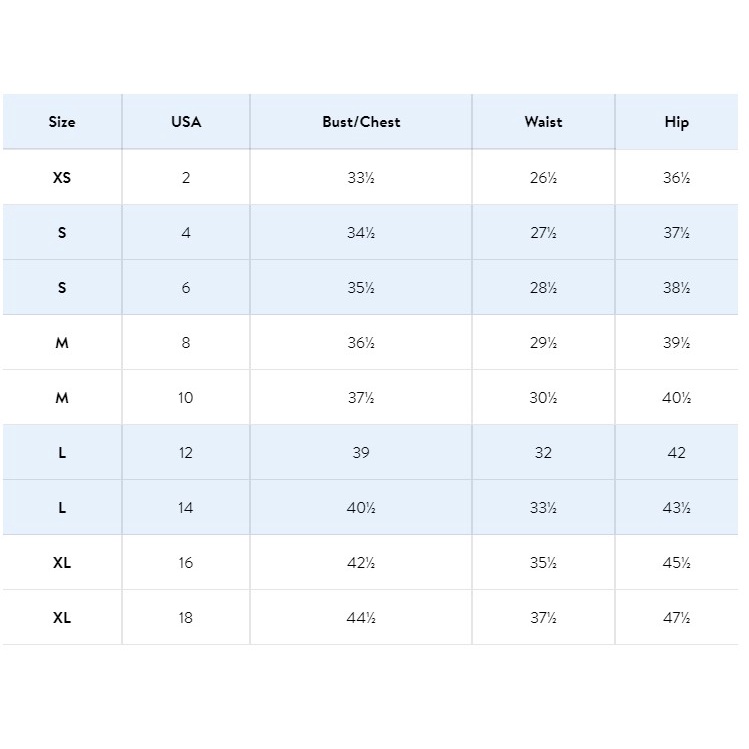Select the waist value 32 cell
The image size is (749, 749).
[543, 453]
